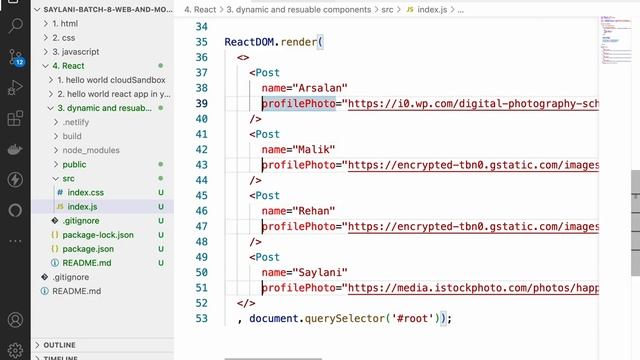Click breadcrumb '3. dynamic and resuable components'
640x360 pixels.
pyautogui.click(x=299, y=10)
